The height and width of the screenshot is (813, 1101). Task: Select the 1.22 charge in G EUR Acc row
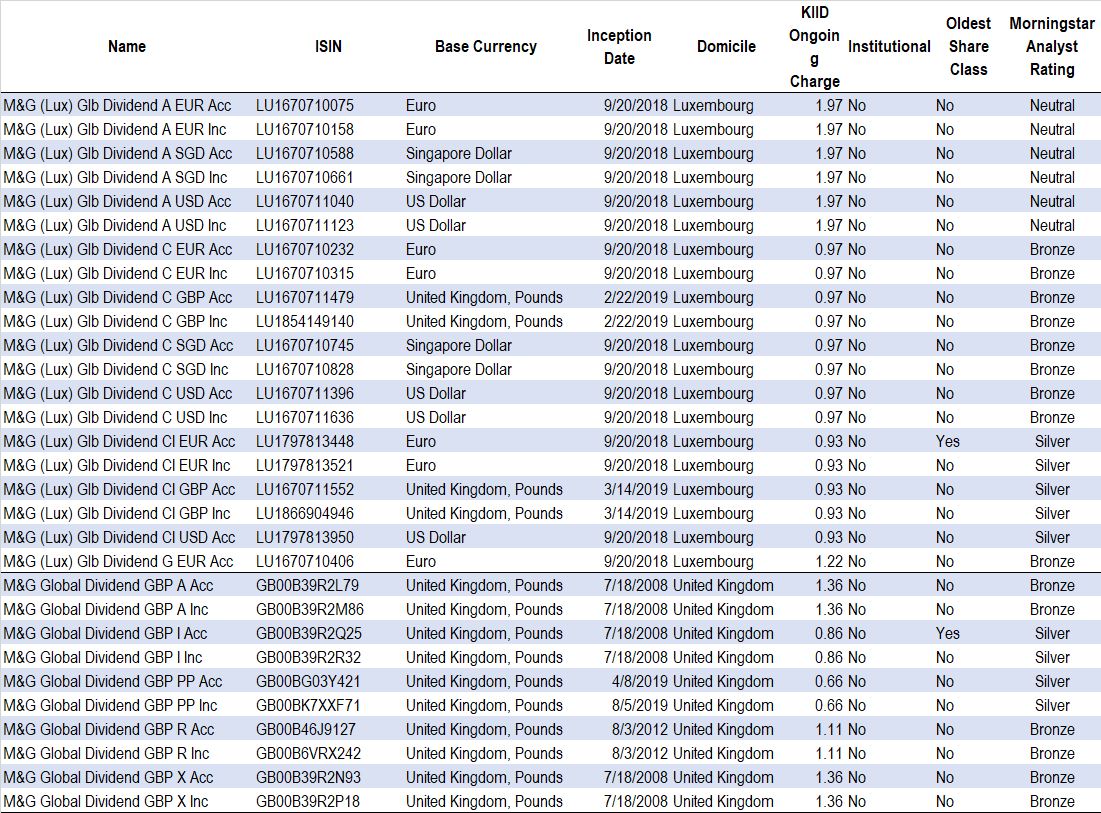pyautogui.click(x=829, y=561)
